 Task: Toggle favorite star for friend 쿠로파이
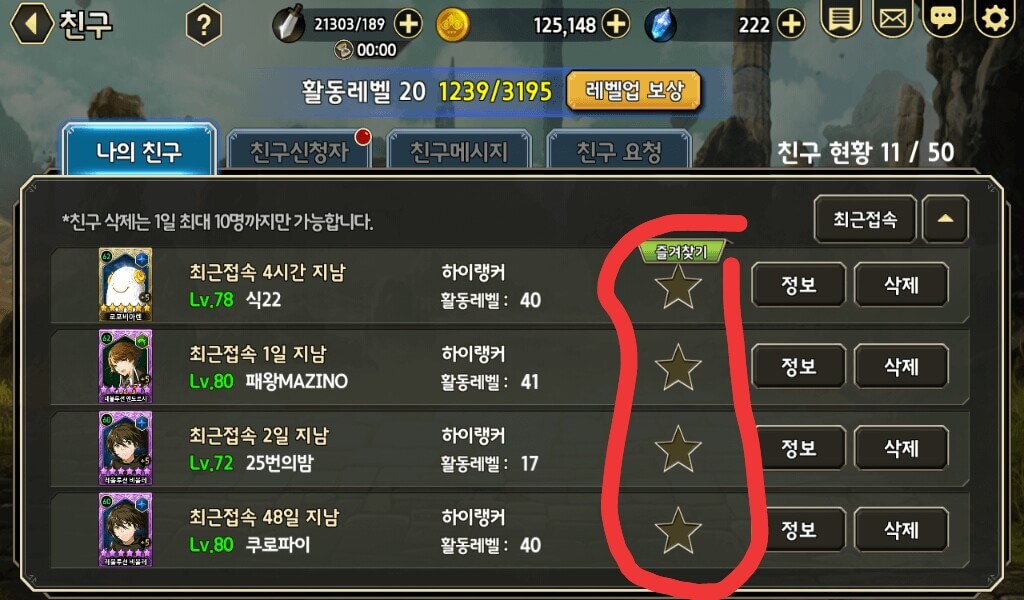(678, 530)
